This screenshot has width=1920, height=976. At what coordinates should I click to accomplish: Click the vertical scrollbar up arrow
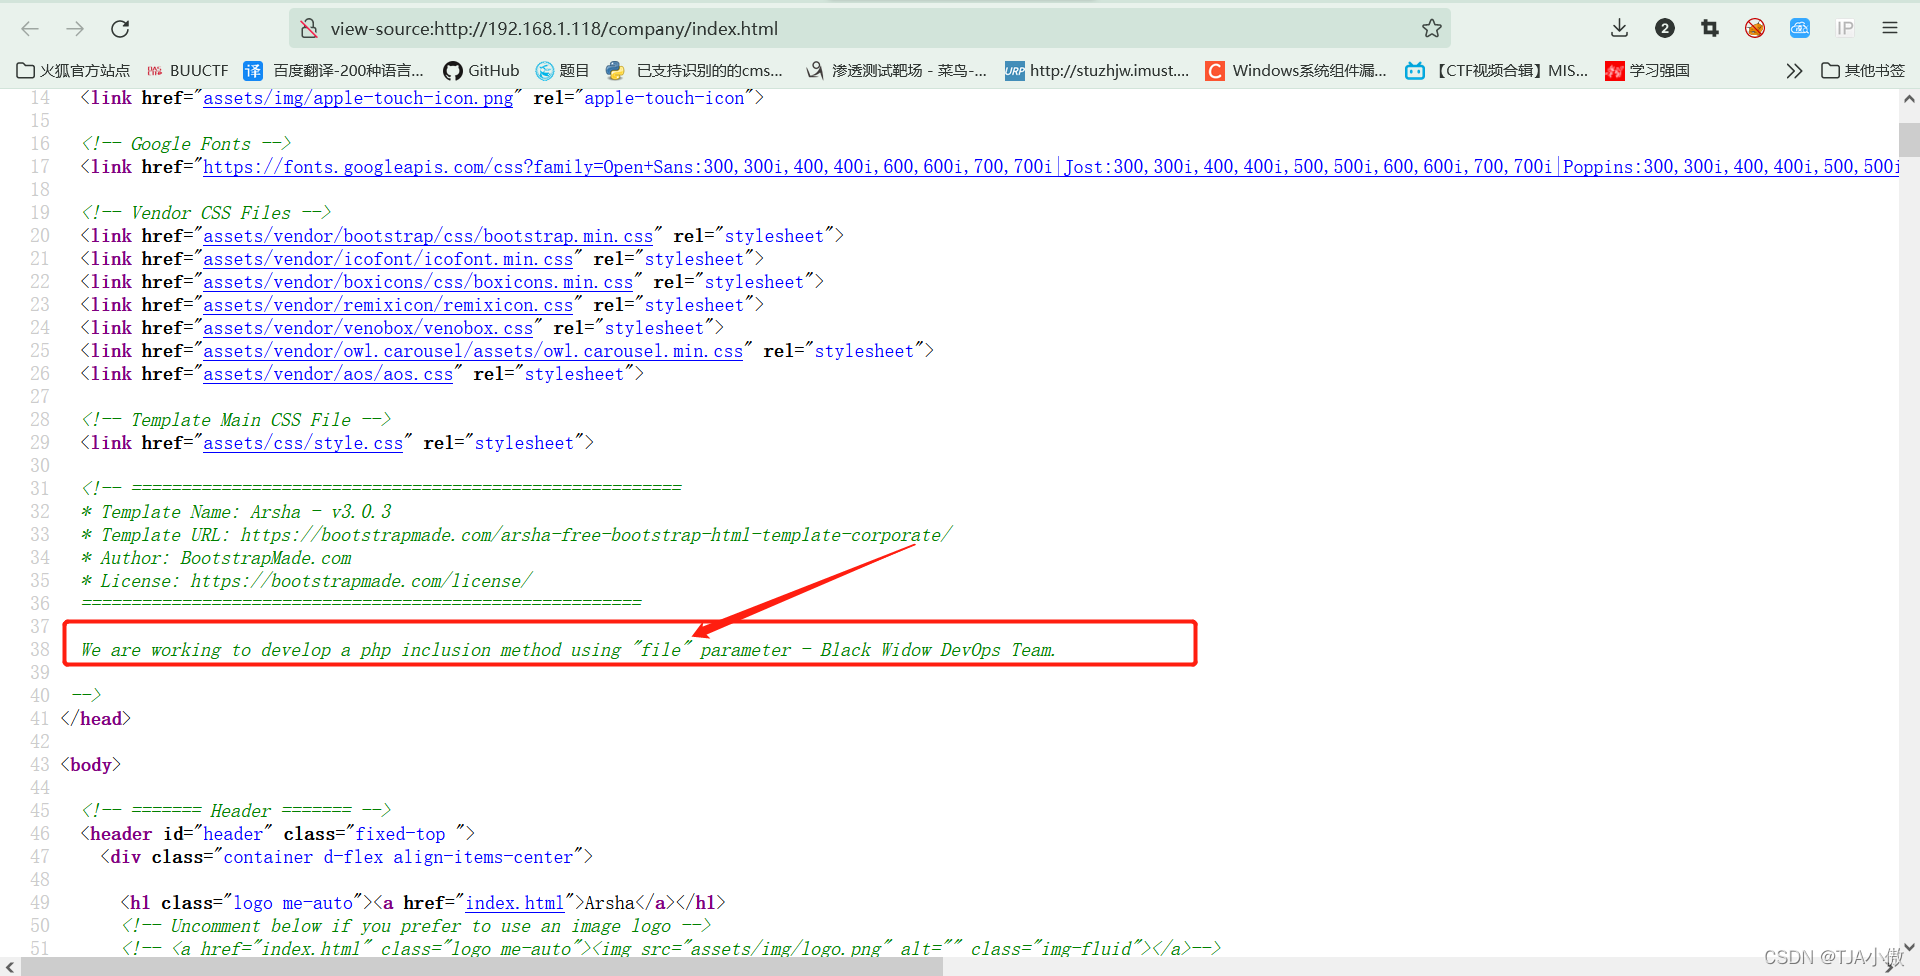pyautogui.click(x=1909, y=99)
